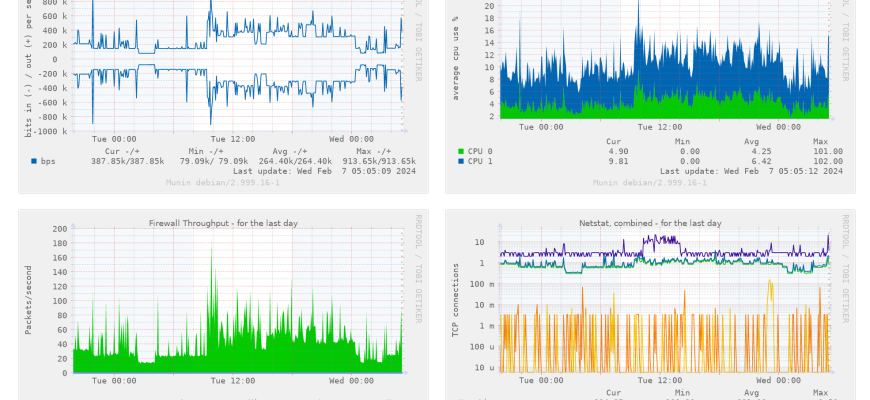Viewport: 870px width, 400px height.
Task: Click the Packets/second axis label
Action: point(29,300)
